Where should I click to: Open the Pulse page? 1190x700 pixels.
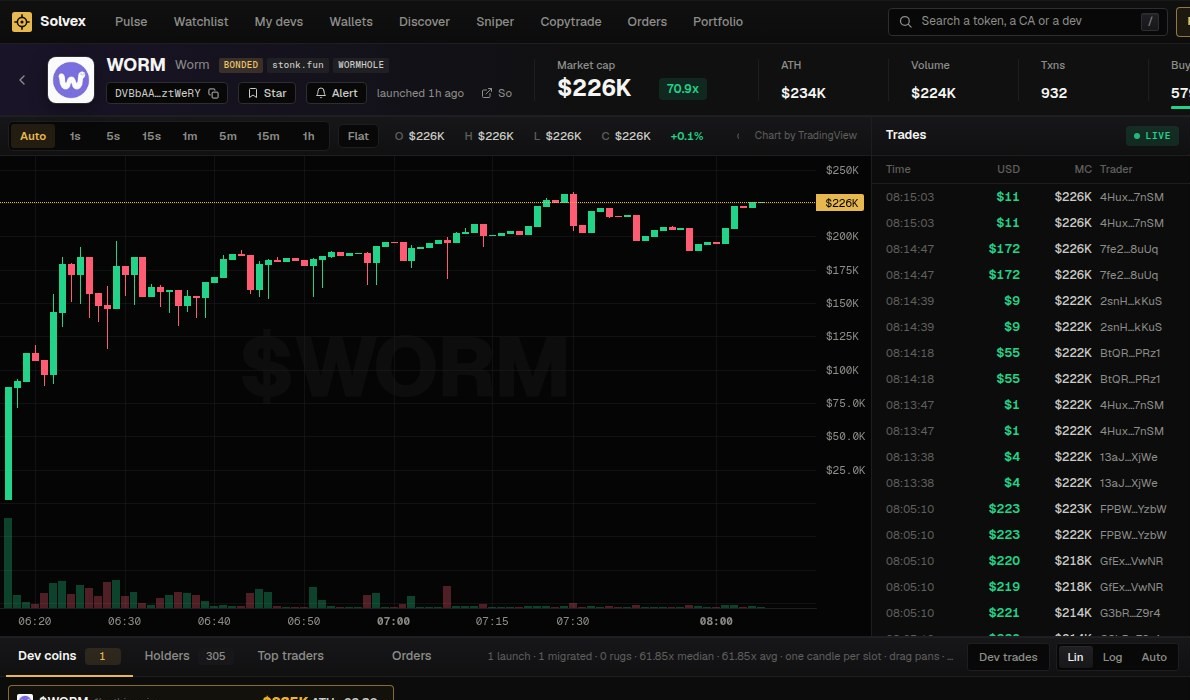pos(131,21)
